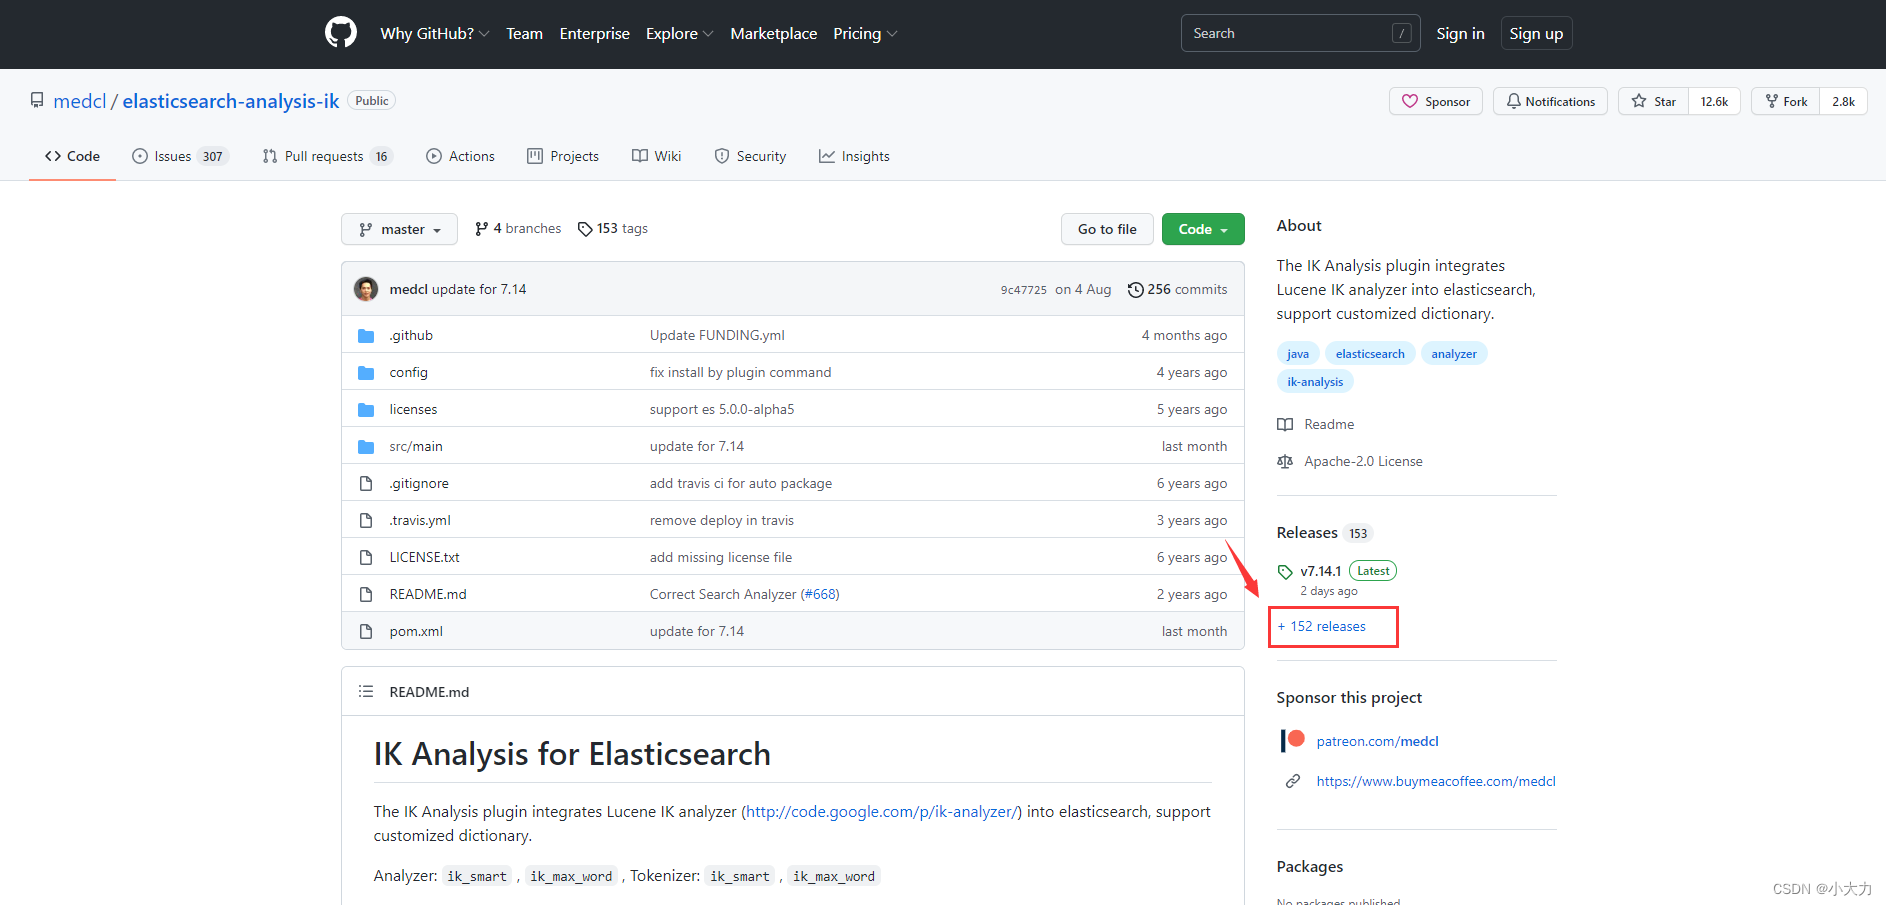Open the LICENSE.txt file
Viewport: 1886px width, 905px height.
(x=424, y=557)
